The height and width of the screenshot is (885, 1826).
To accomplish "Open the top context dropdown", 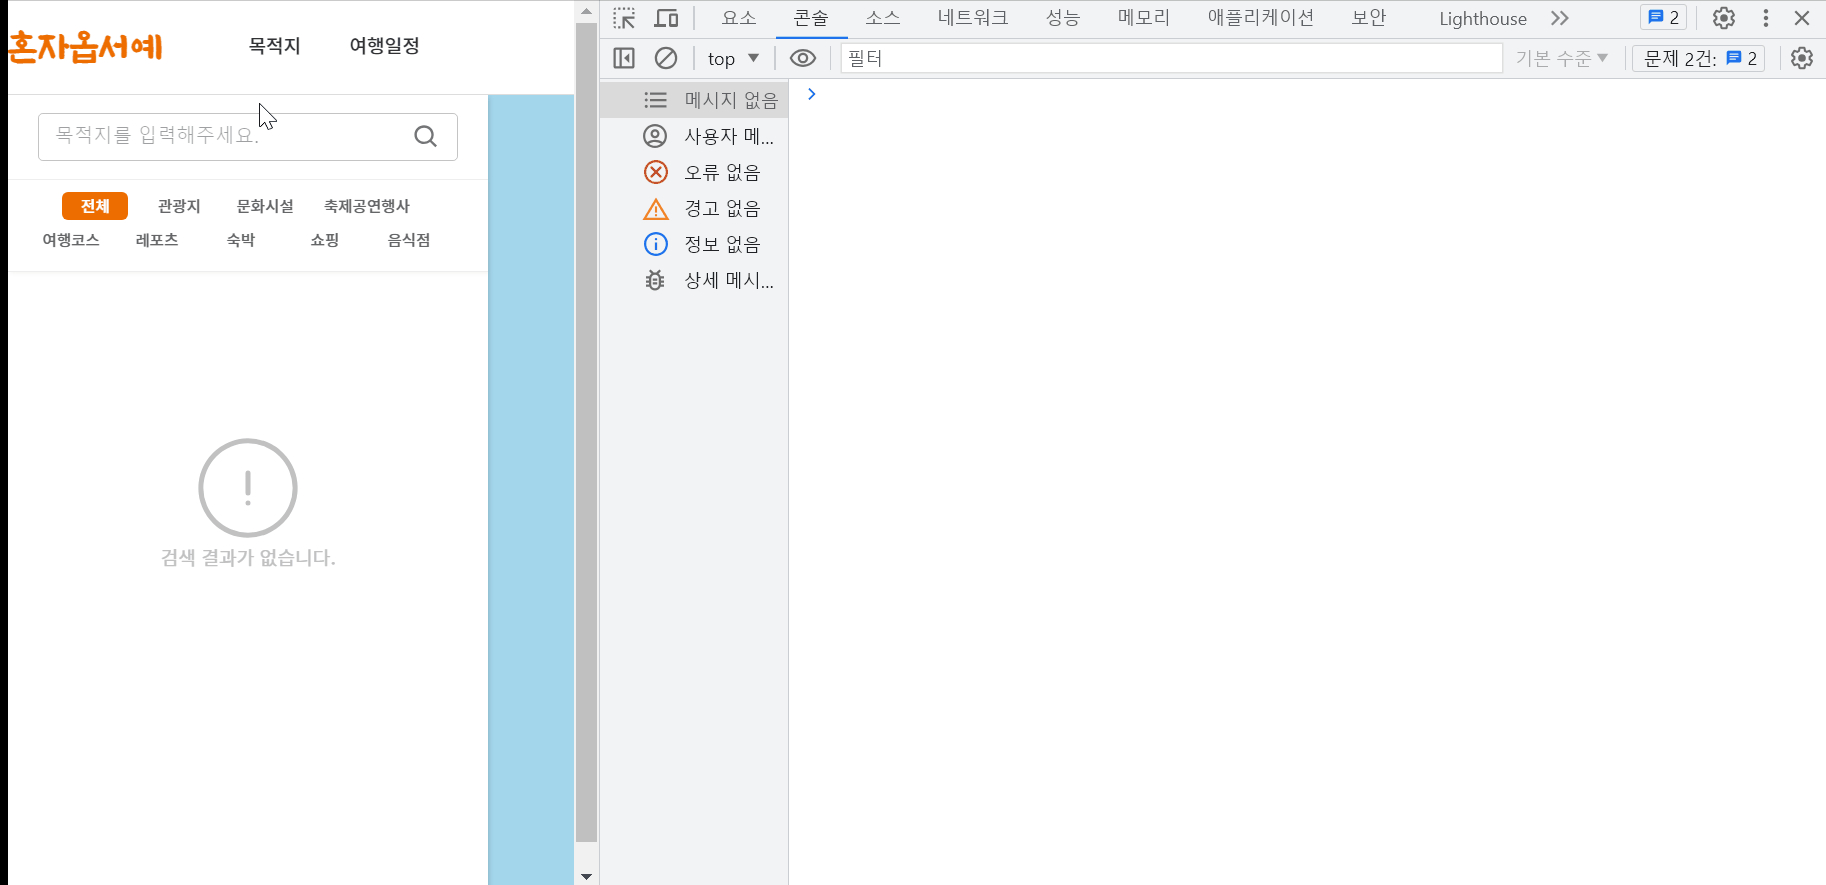I will [733, 58].
